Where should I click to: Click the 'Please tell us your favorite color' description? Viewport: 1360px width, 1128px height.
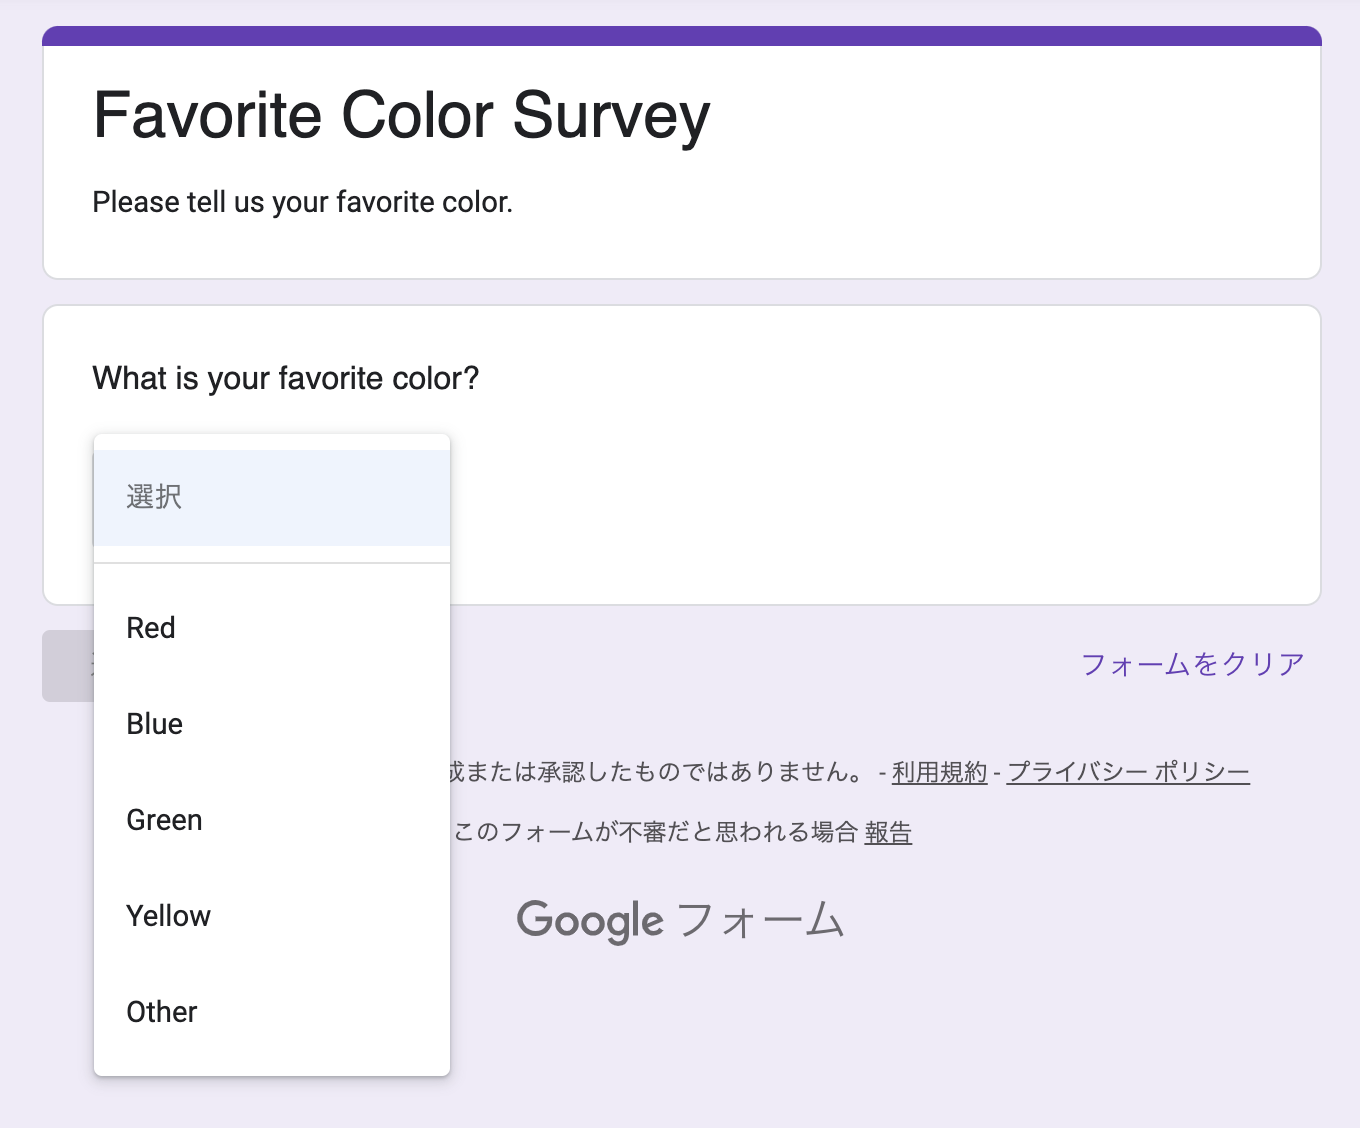302,202
